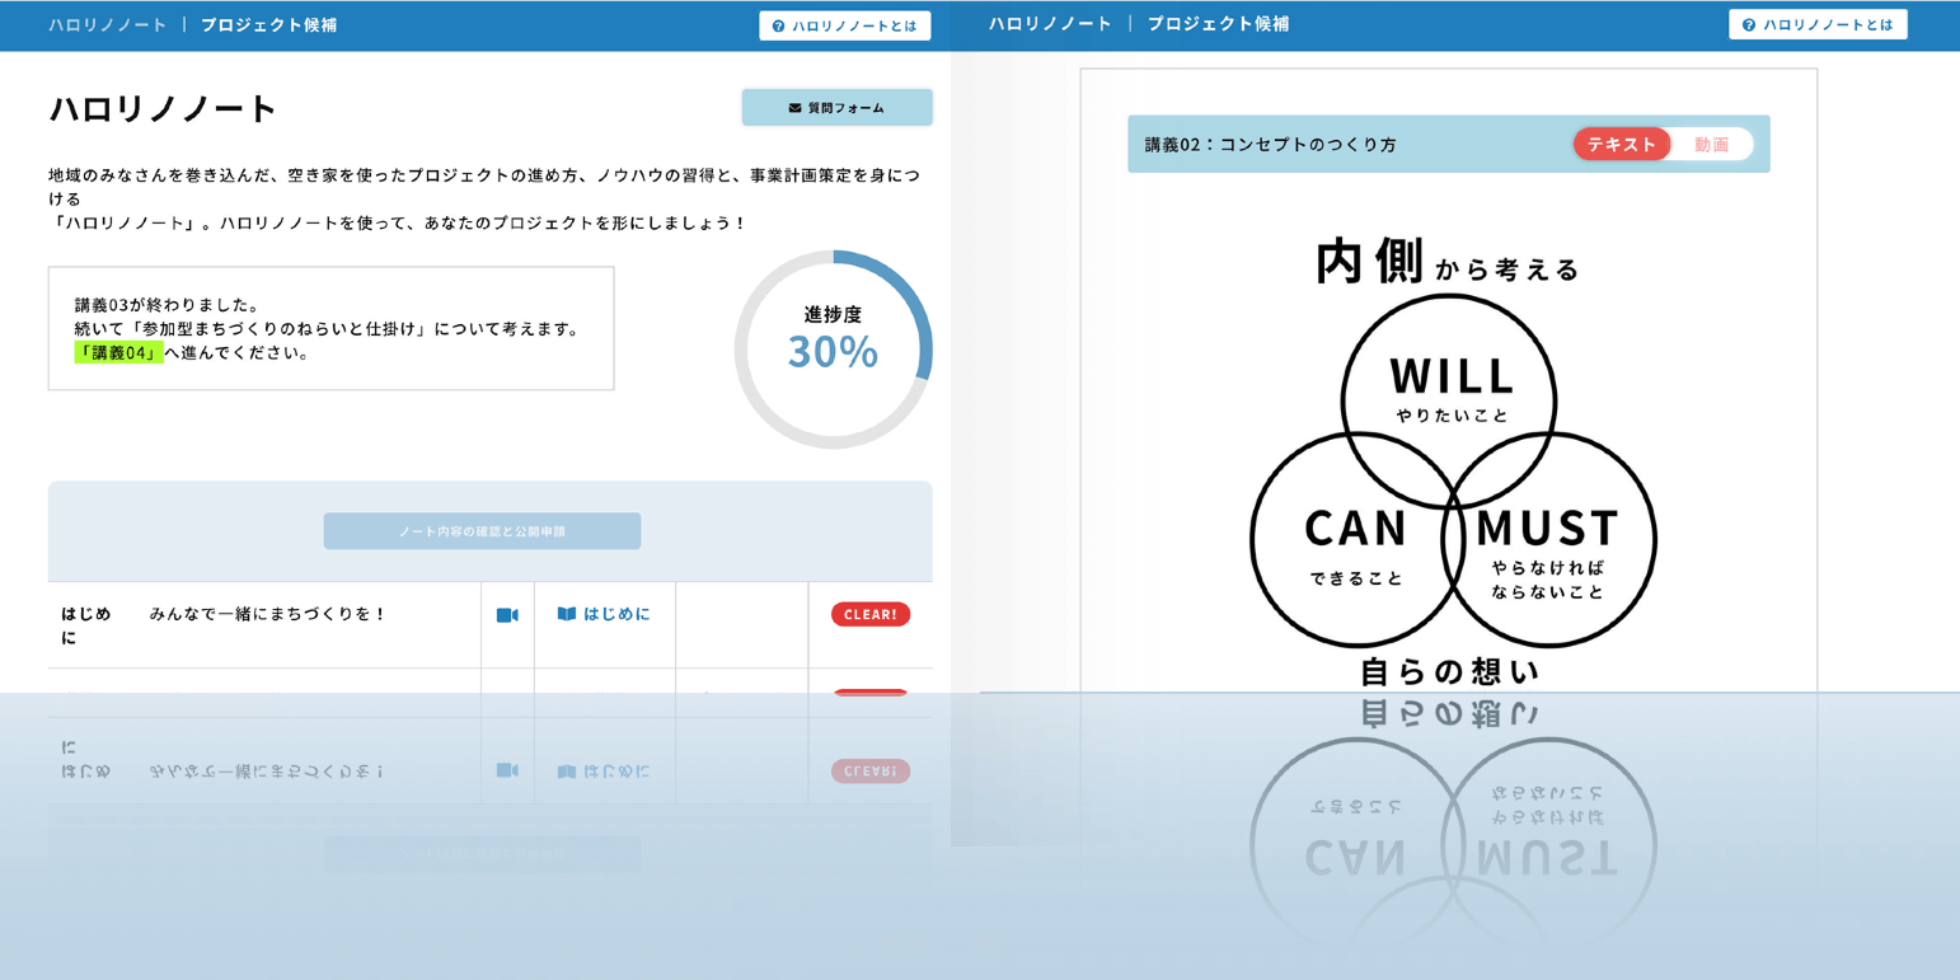Open the highlighted 「講義04」 link

click(118, 352)
